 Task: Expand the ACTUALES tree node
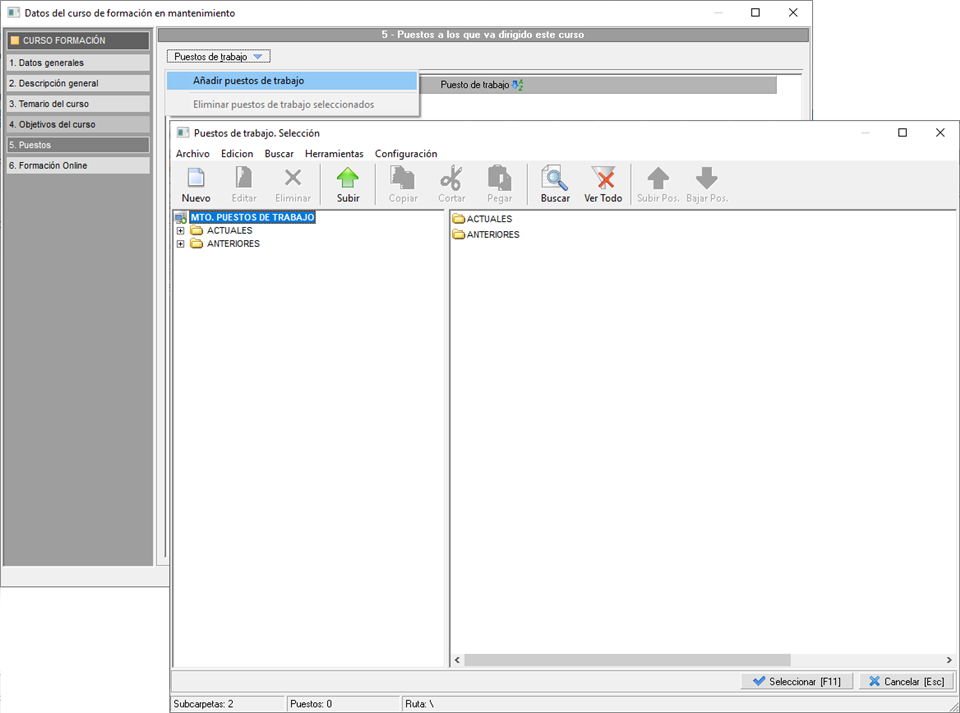coord(181,231)
